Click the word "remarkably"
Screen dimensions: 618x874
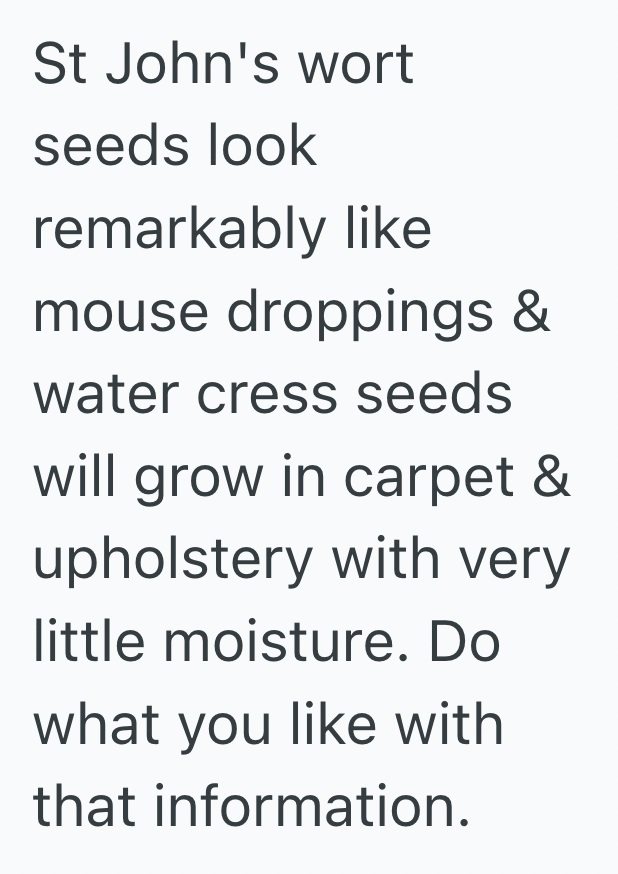click(x=180, y=230)
